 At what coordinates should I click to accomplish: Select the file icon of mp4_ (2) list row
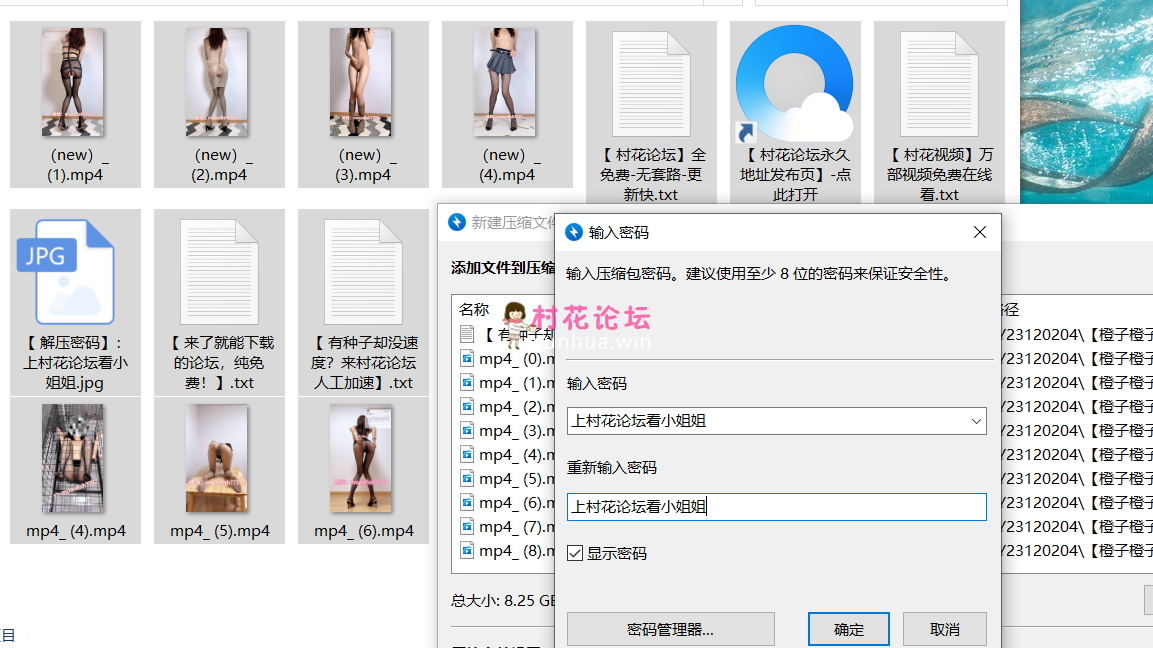click(x=467, y=407)
